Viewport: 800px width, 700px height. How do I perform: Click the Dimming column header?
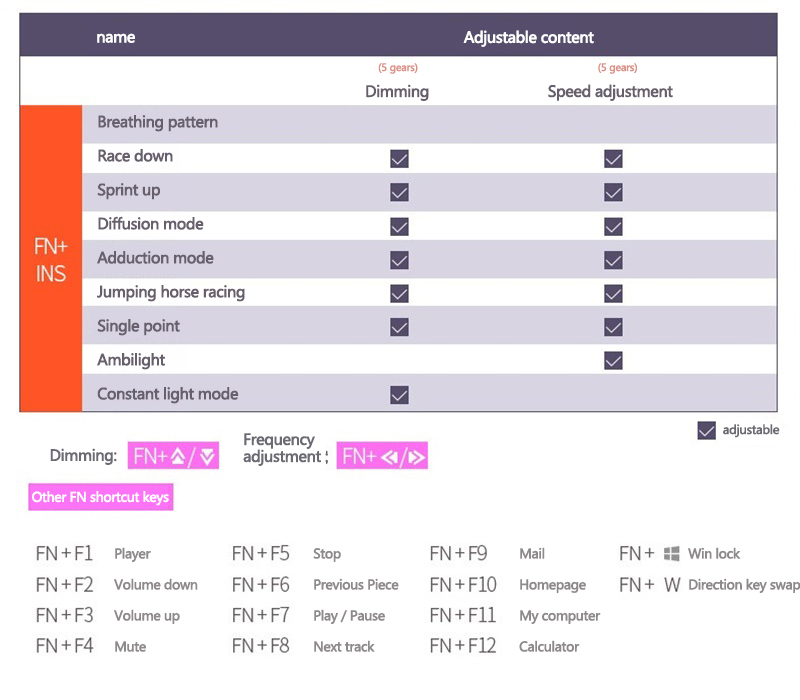397,91
